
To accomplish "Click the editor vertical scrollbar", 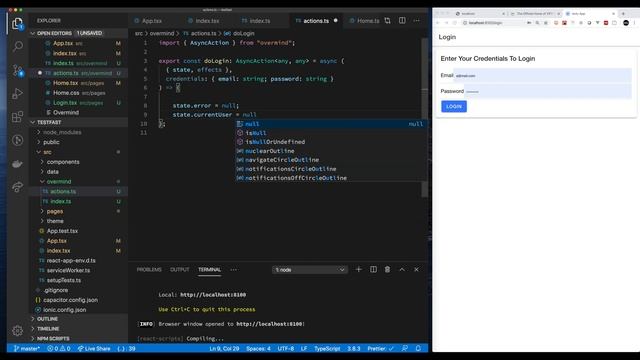I will click(x=424, y=118).
